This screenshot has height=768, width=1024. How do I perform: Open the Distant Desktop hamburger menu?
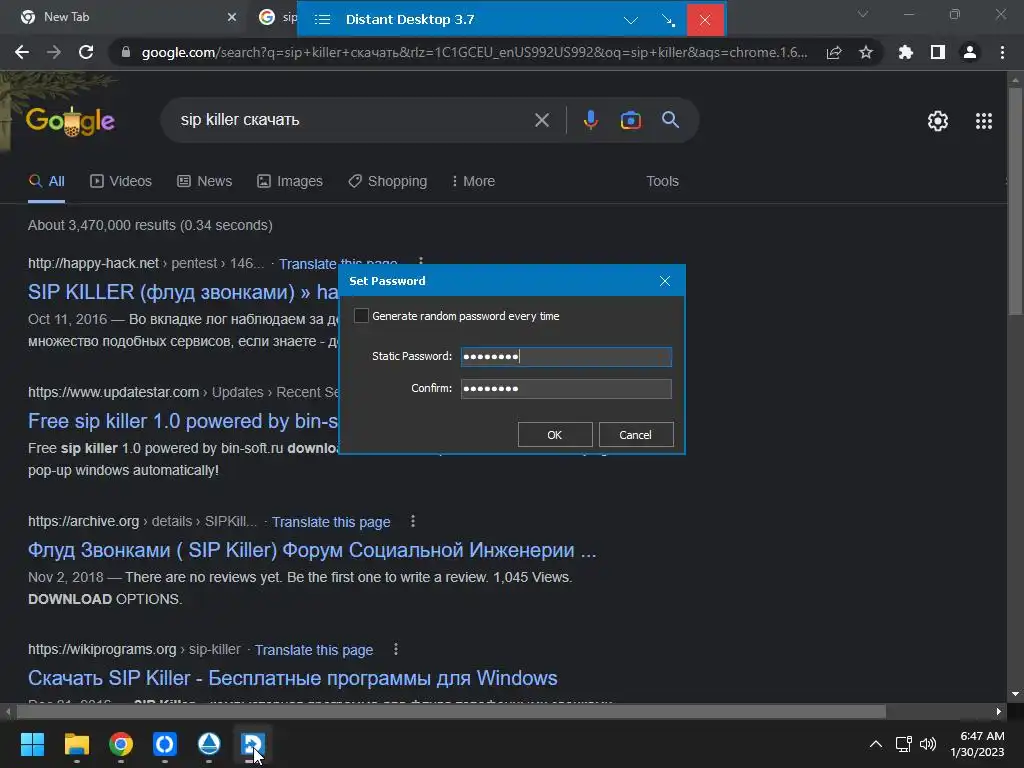322,20
